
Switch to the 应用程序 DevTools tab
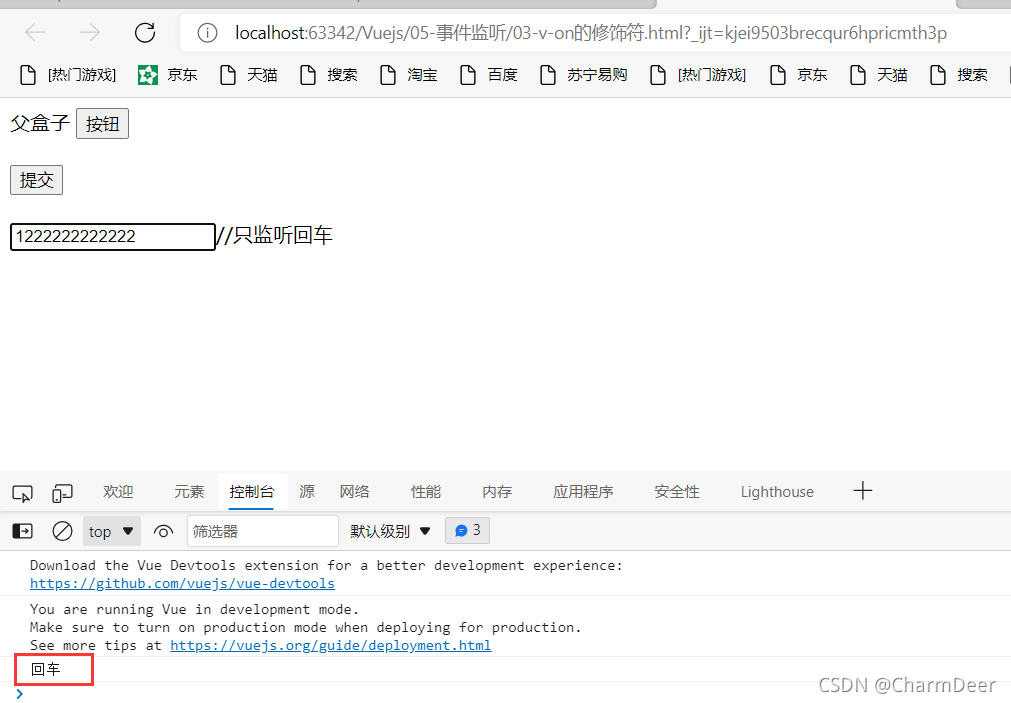pos(583,491)
